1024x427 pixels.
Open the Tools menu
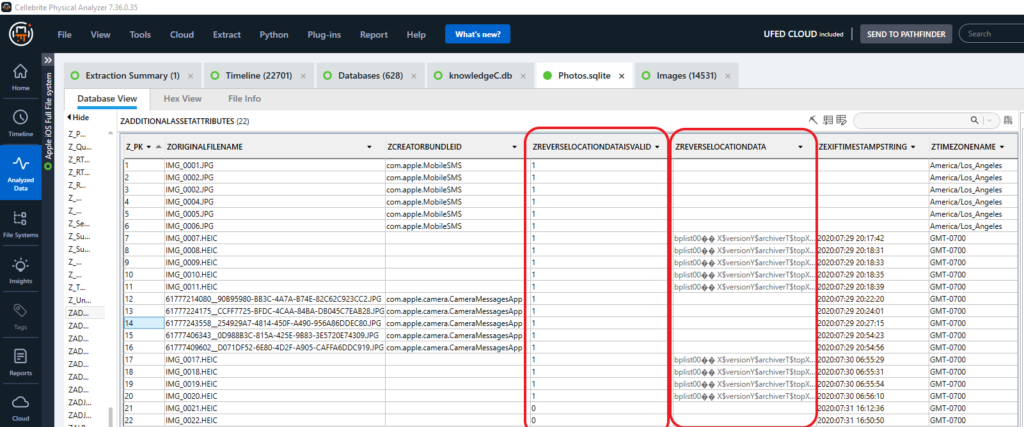pyautogui.click(x=140, y=35)
